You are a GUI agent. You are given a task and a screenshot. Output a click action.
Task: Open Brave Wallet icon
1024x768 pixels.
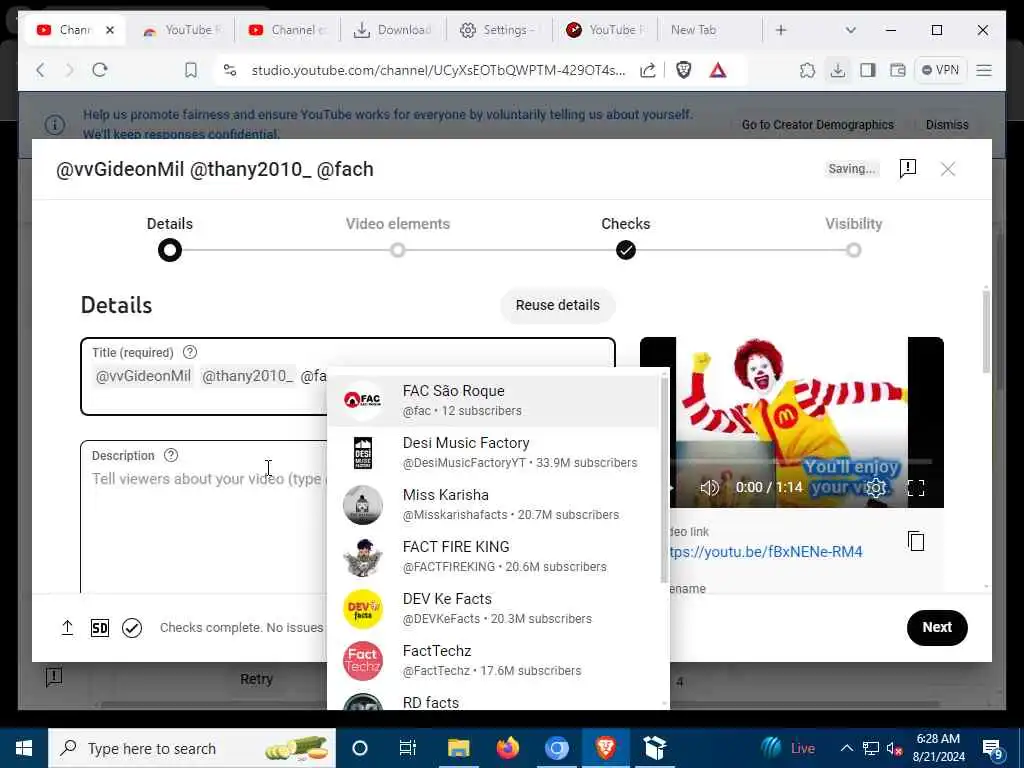coord(898,70)
